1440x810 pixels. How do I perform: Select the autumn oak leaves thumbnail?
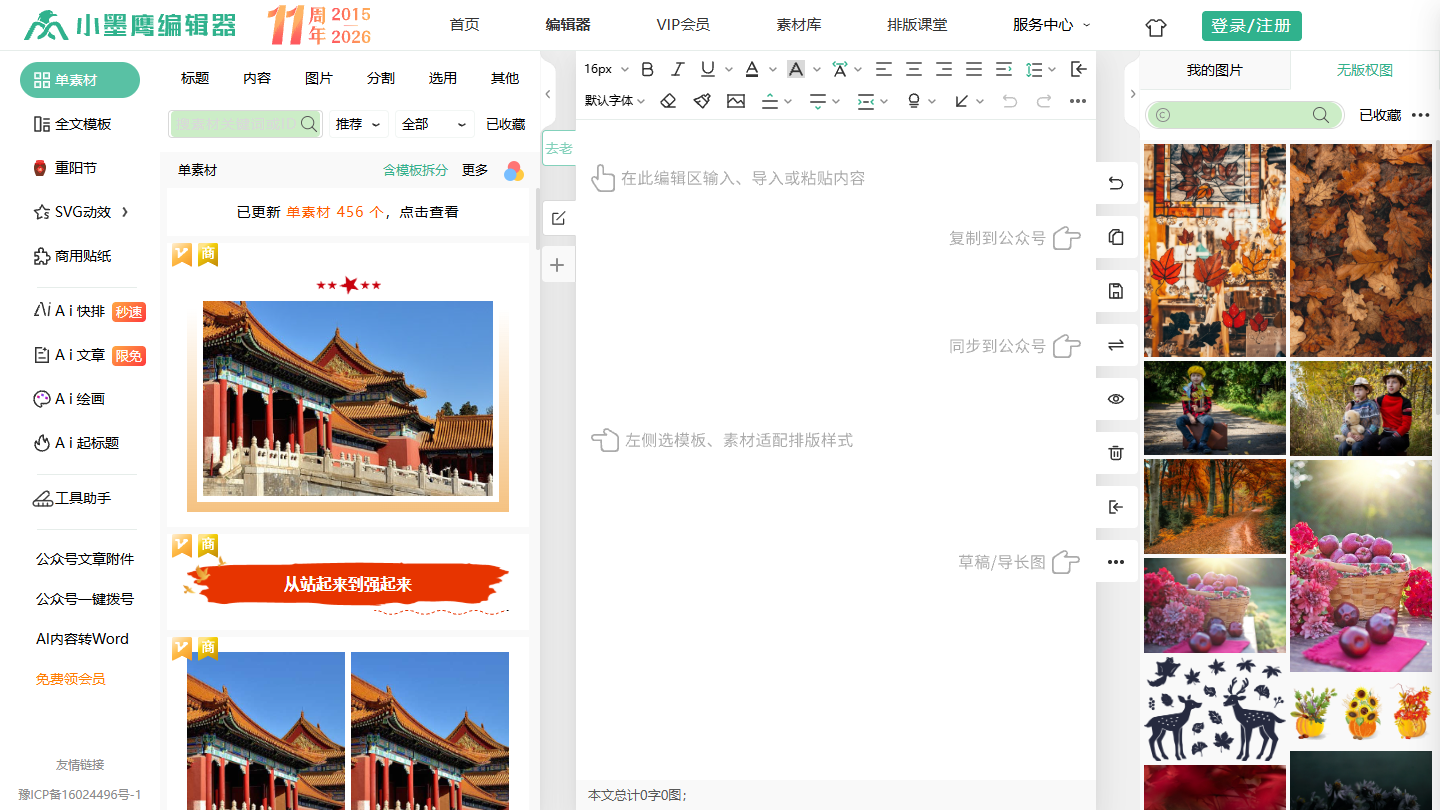pyautogui.click(x=1361, y=250)
